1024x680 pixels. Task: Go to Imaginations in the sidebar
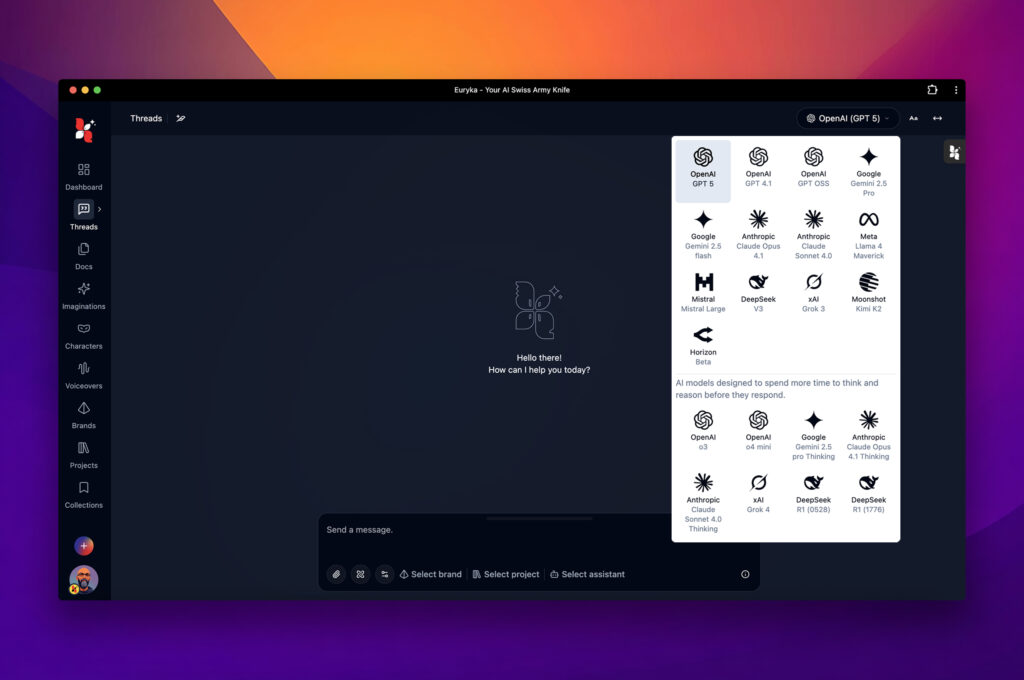(84, 295)
